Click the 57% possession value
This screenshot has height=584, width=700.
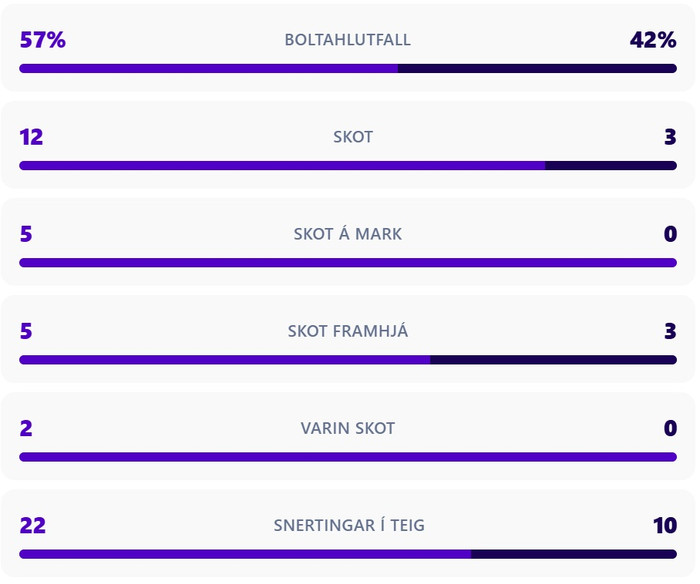pyautogui.click(x=42, y=40)
